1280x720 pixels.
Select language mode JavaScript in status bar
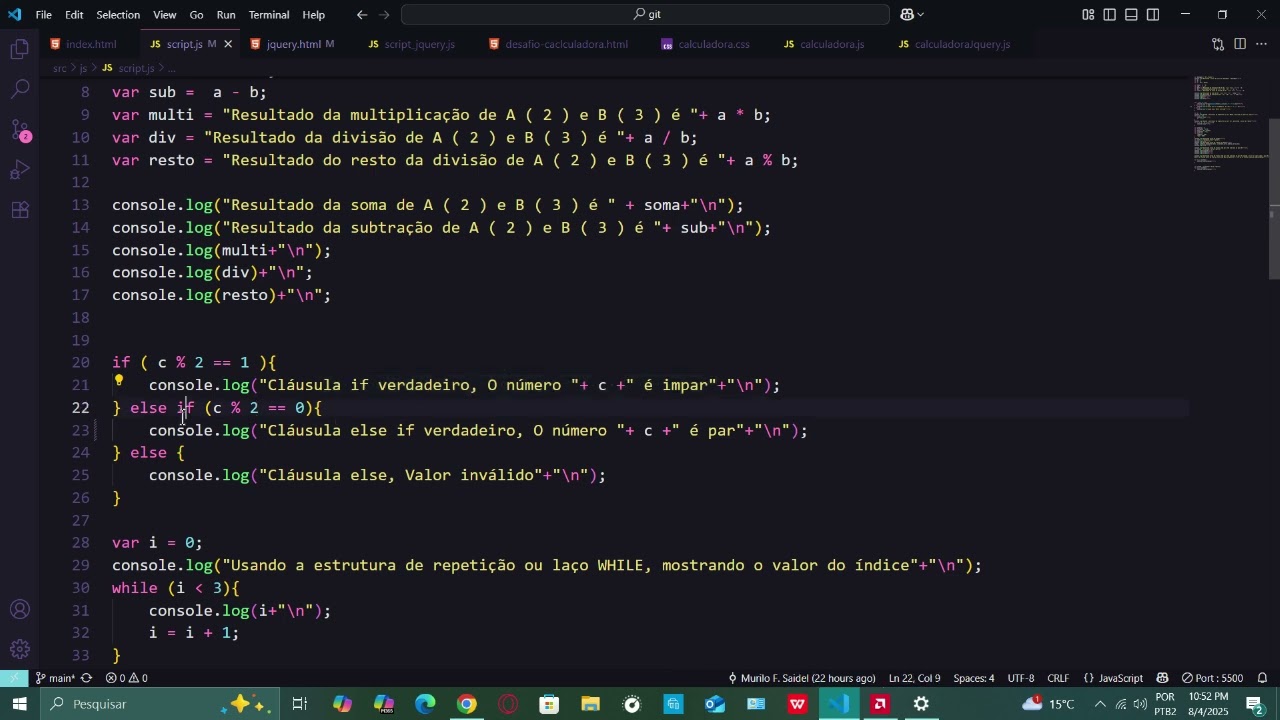pyautogui.click(x=1113, y=678)
